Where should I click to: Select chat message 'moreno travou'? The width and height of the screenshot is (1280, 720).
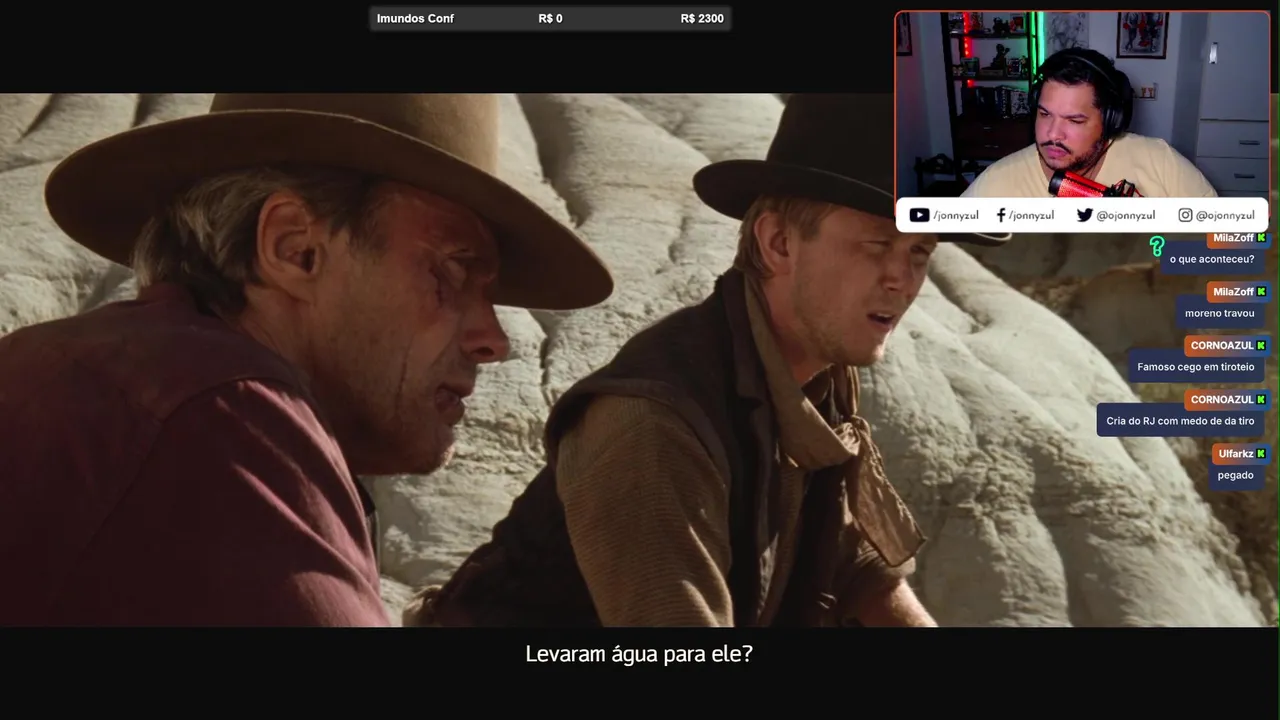tap(1220, 313)
